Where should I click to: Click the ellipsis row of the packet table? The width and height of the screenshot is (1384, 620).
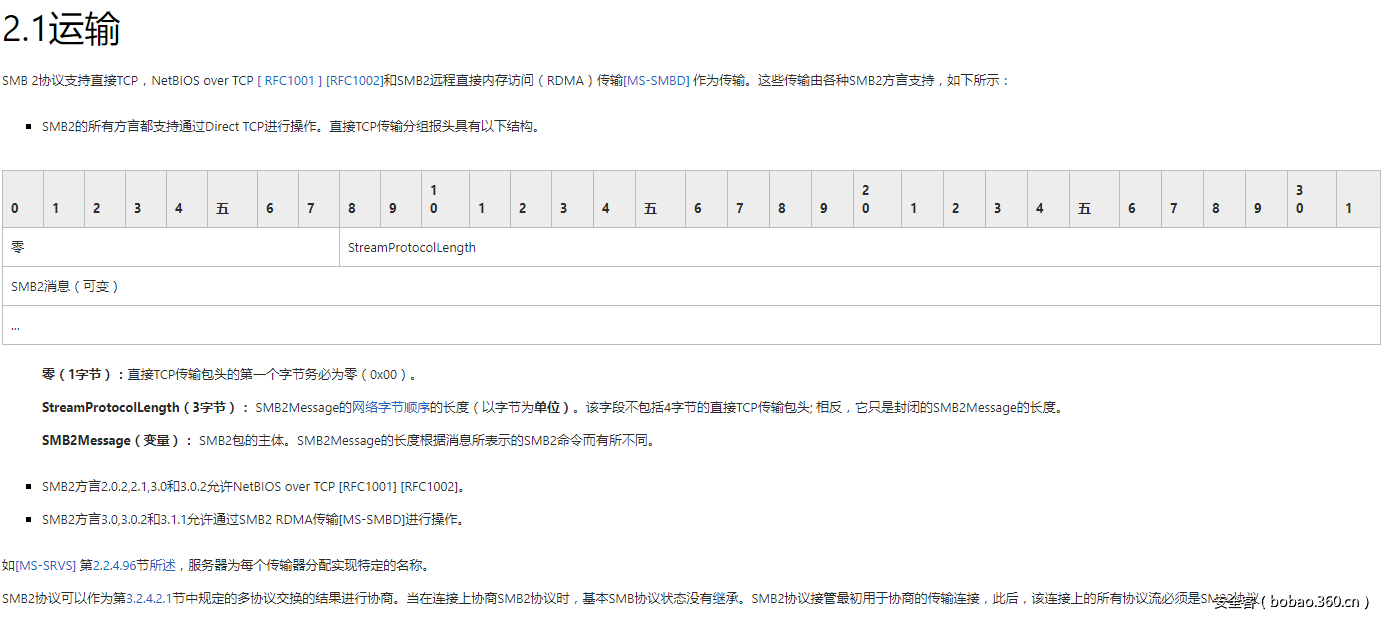click(x=15, y=325)
